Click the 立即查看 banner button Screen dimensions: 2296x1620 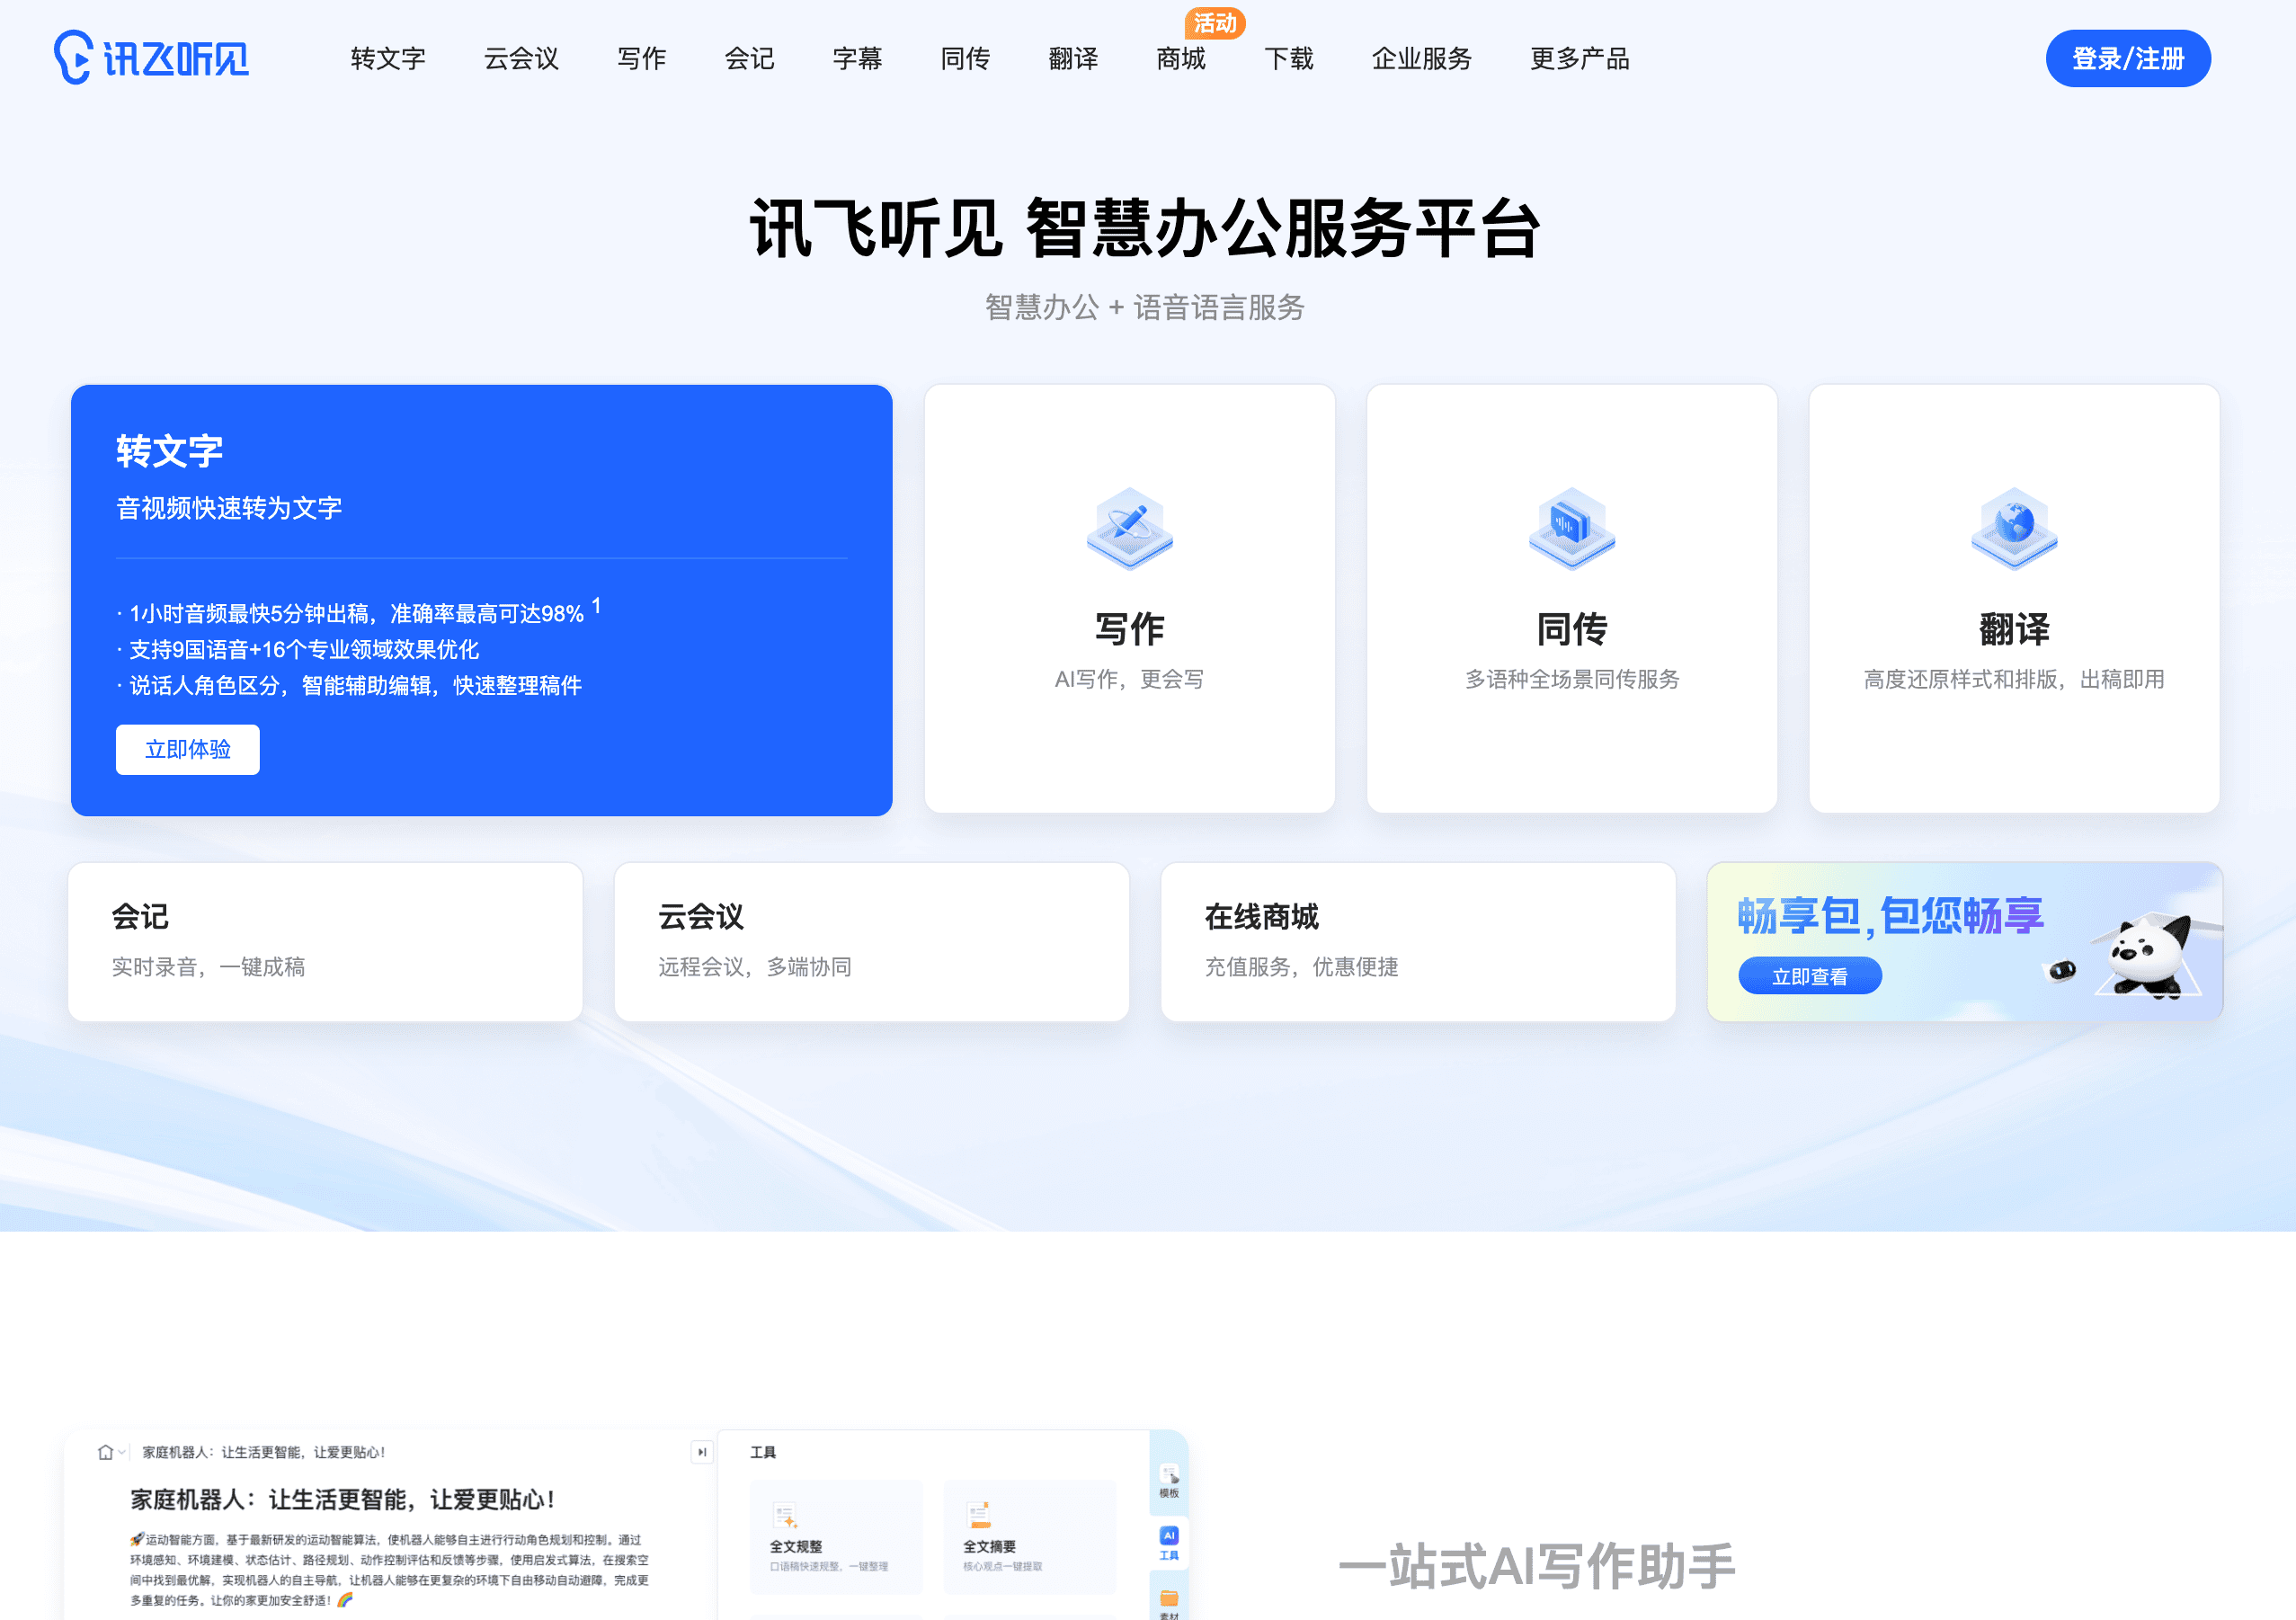coord(1810,976)
